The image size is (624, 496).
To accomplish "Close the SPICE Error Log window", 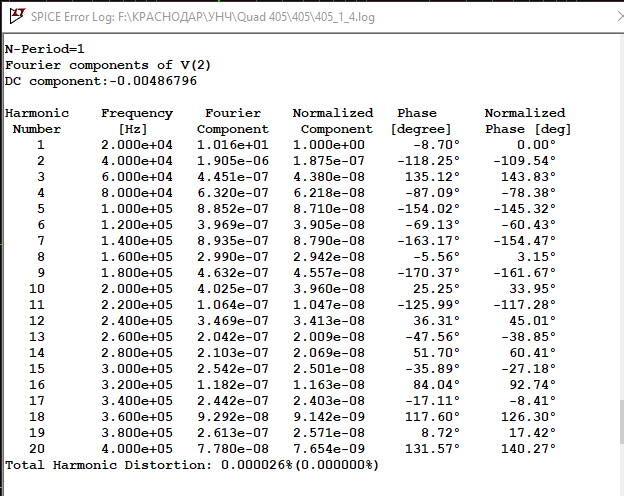I will coord(620,16).
